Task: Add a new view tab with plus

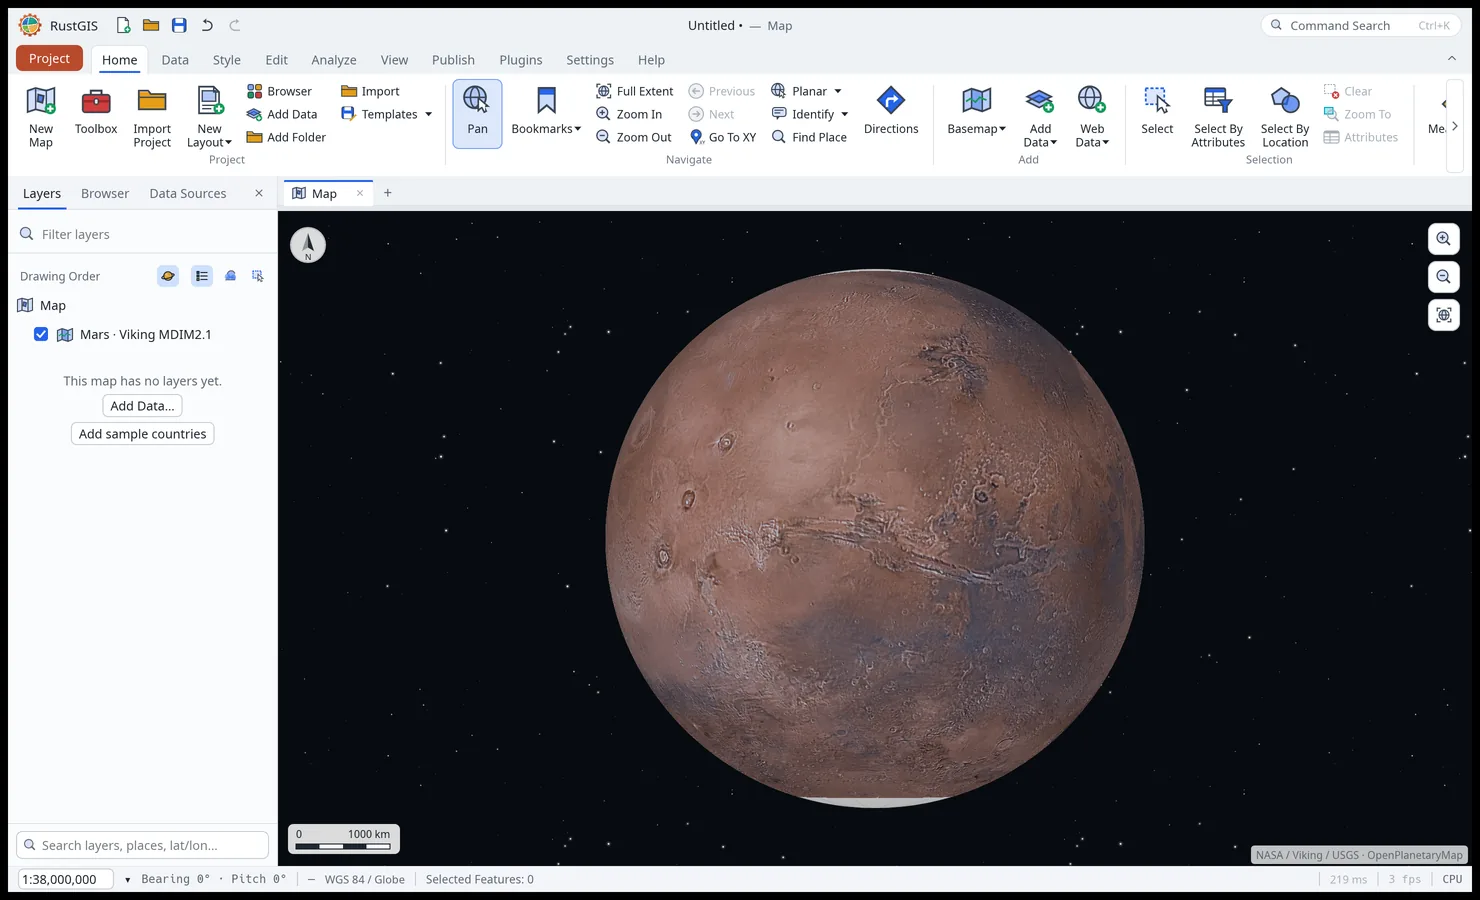Action: [388, 193]
